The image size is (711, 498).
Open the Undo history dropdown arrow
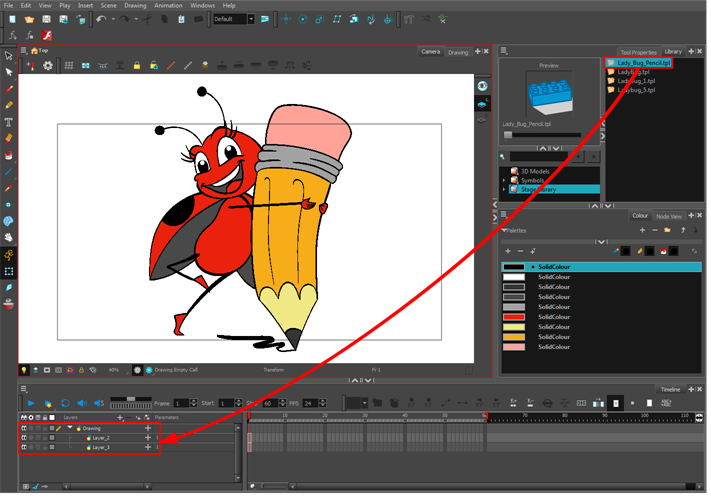(x=113, y=19)
